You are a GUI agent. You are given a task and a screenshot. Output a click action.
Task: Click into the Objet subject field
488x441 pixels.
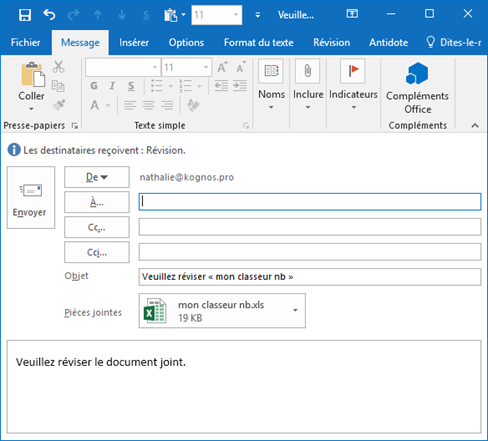click(x=310, y=277)
